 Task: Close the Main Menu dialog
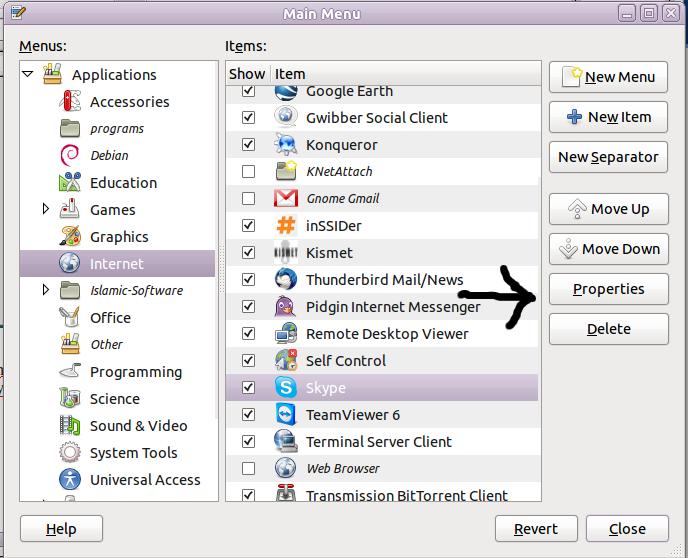pyautogui.click(x=627, y=529)
